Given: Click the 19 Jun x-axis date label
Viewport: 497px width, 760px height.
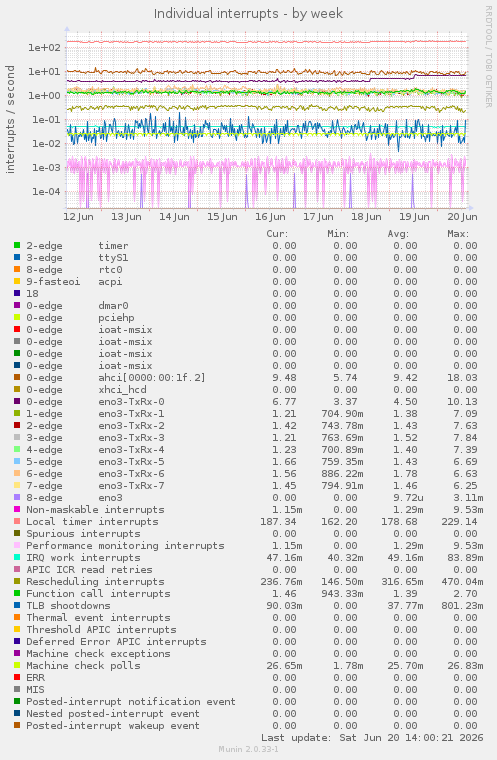Looking at the screenshot, I should (x=414, y=217).
